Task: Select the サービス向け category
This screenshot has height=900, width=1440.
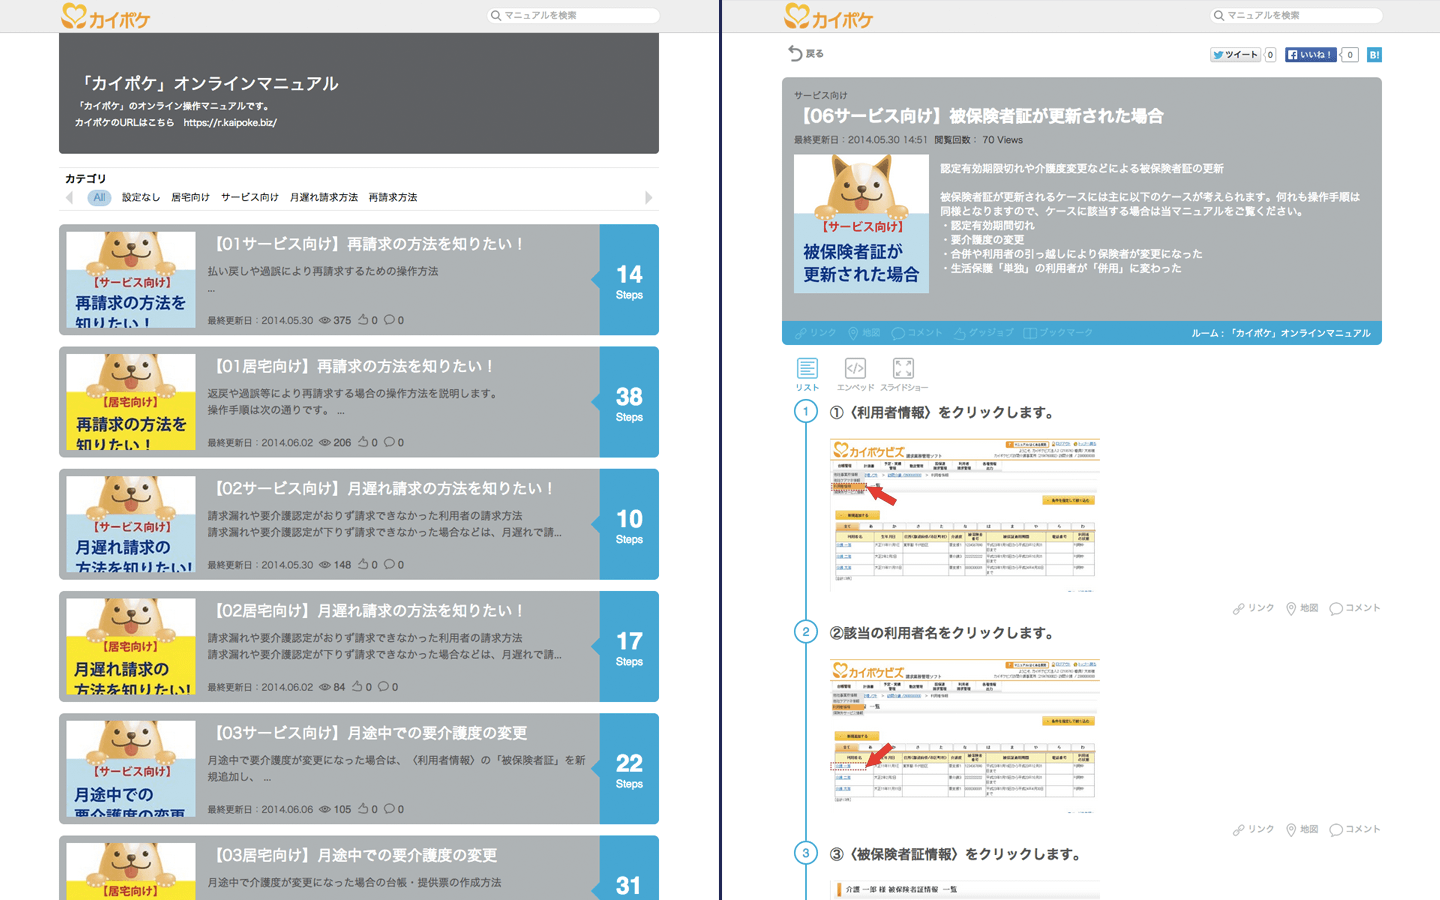Action: point(250,198)
